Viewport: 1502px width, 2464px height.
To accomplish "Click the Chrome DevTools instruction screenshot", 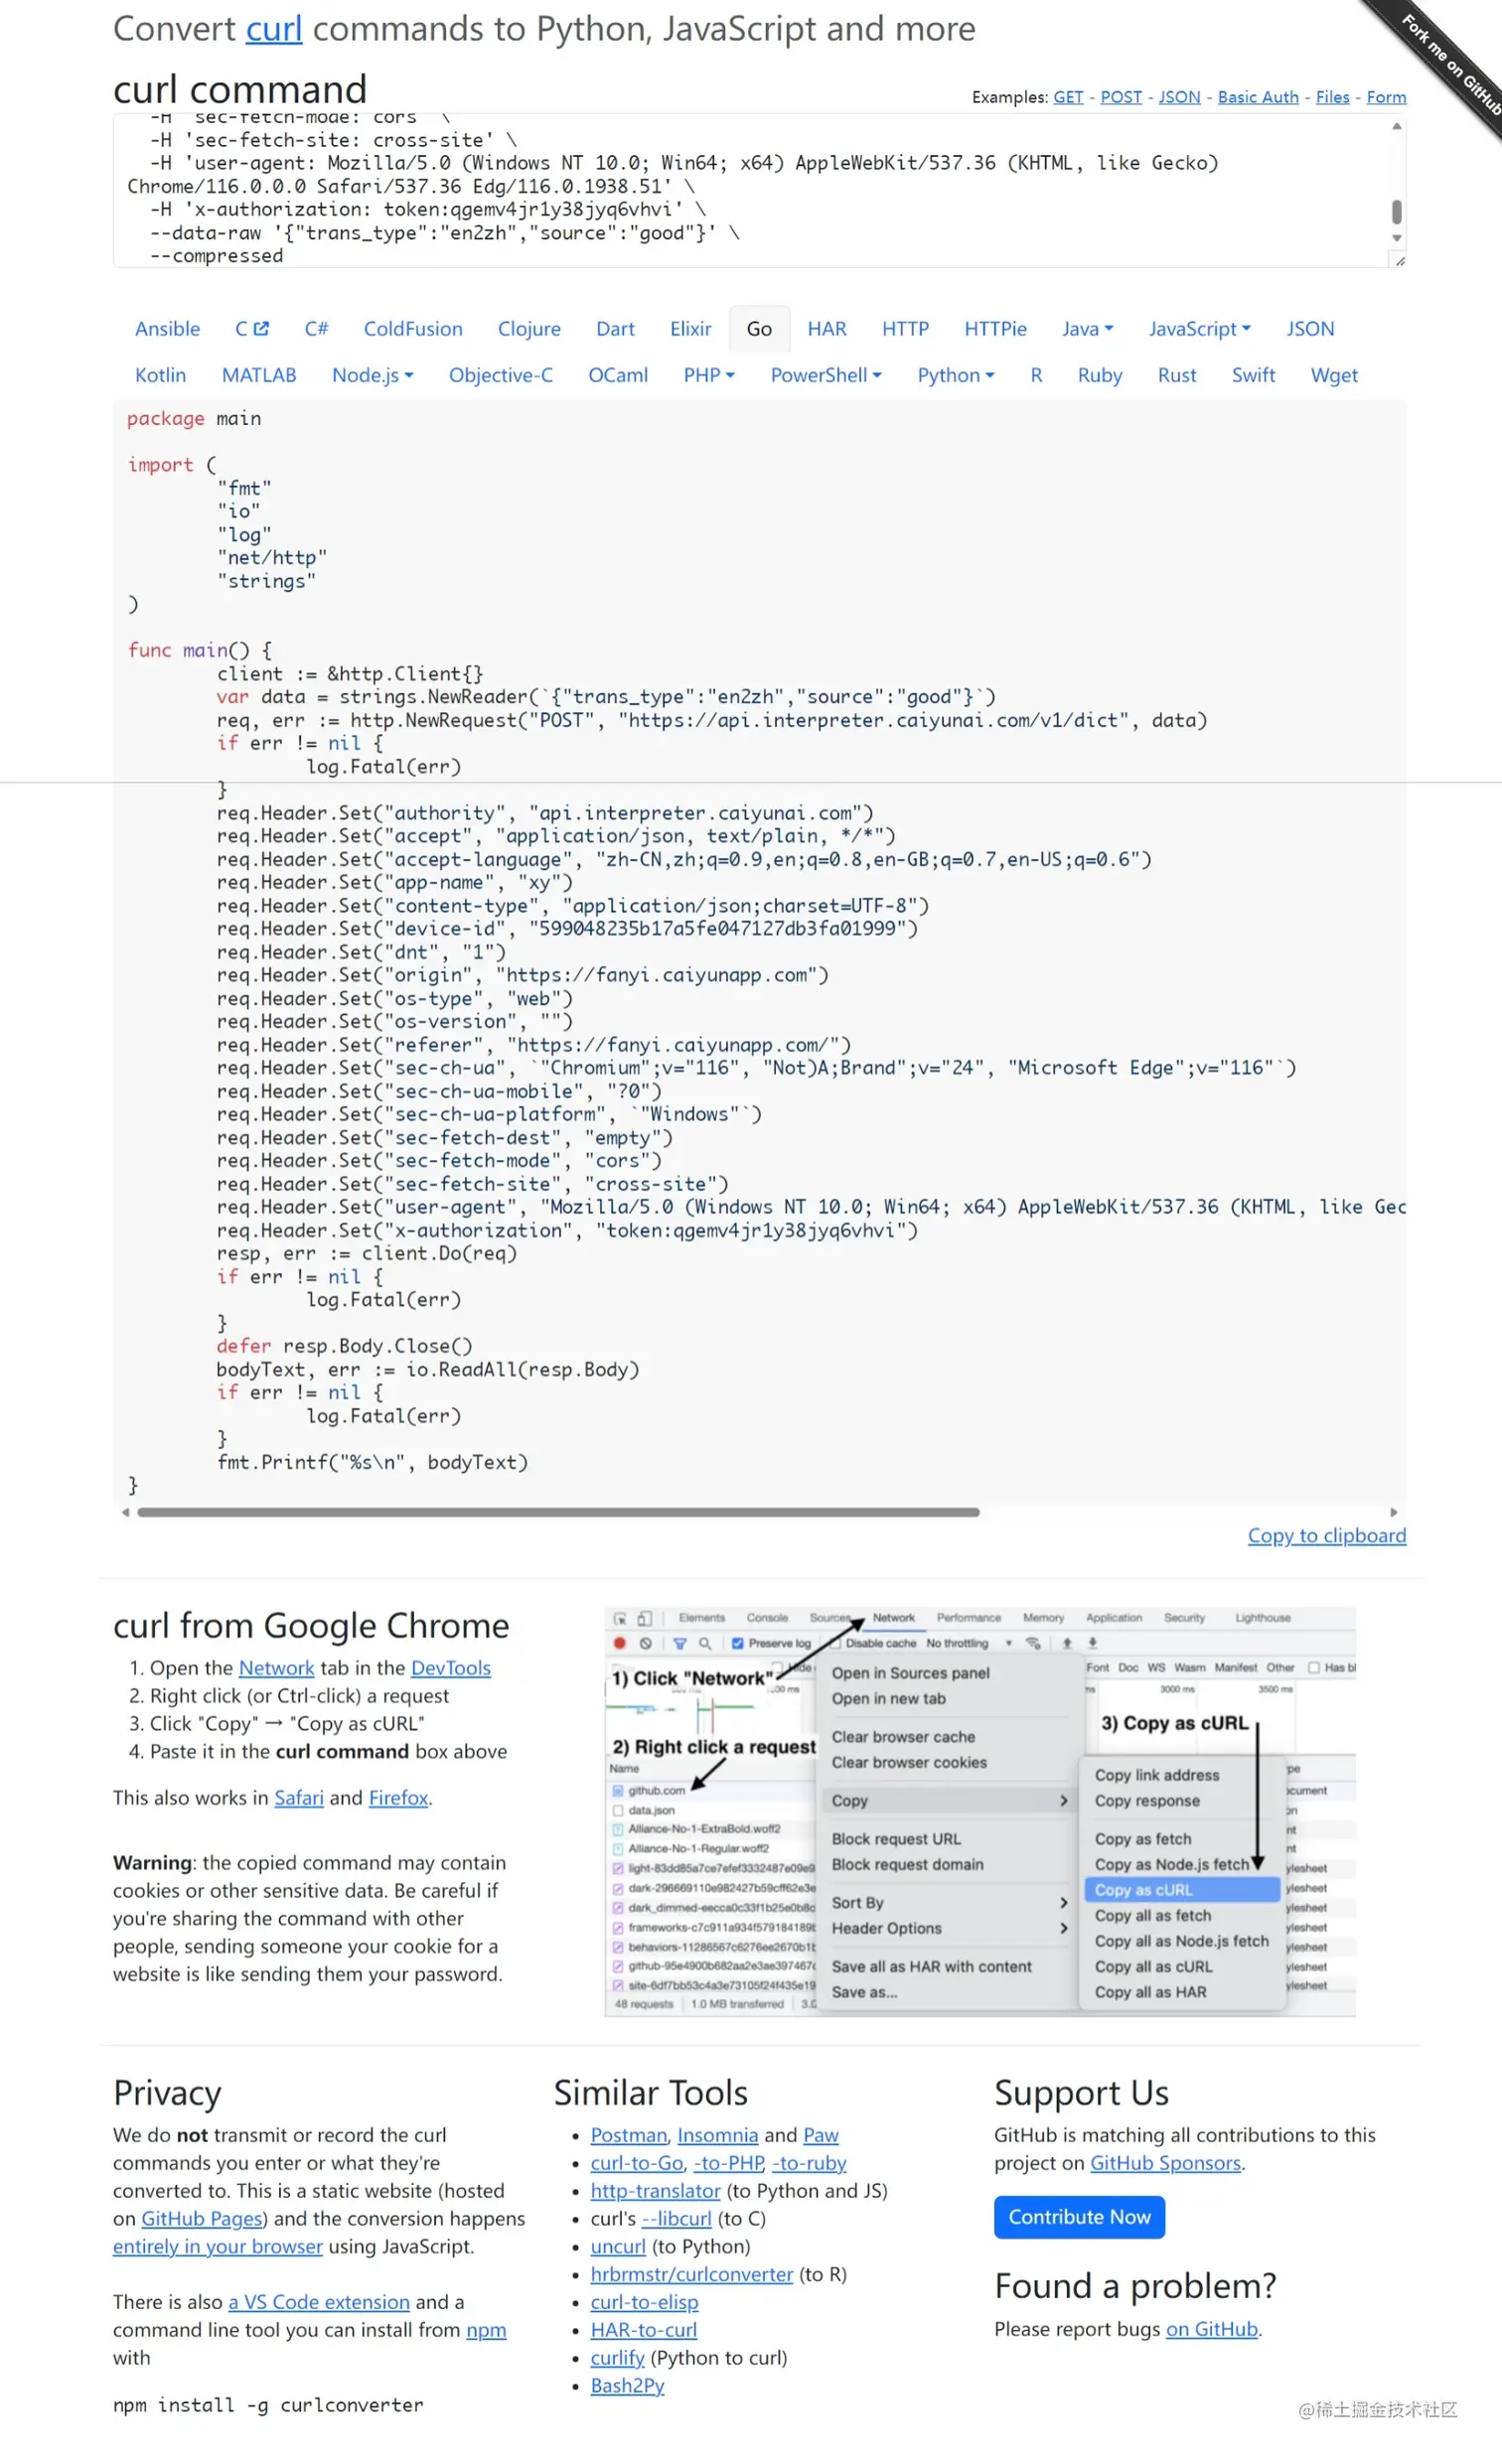I will [x=980, y=1811].
